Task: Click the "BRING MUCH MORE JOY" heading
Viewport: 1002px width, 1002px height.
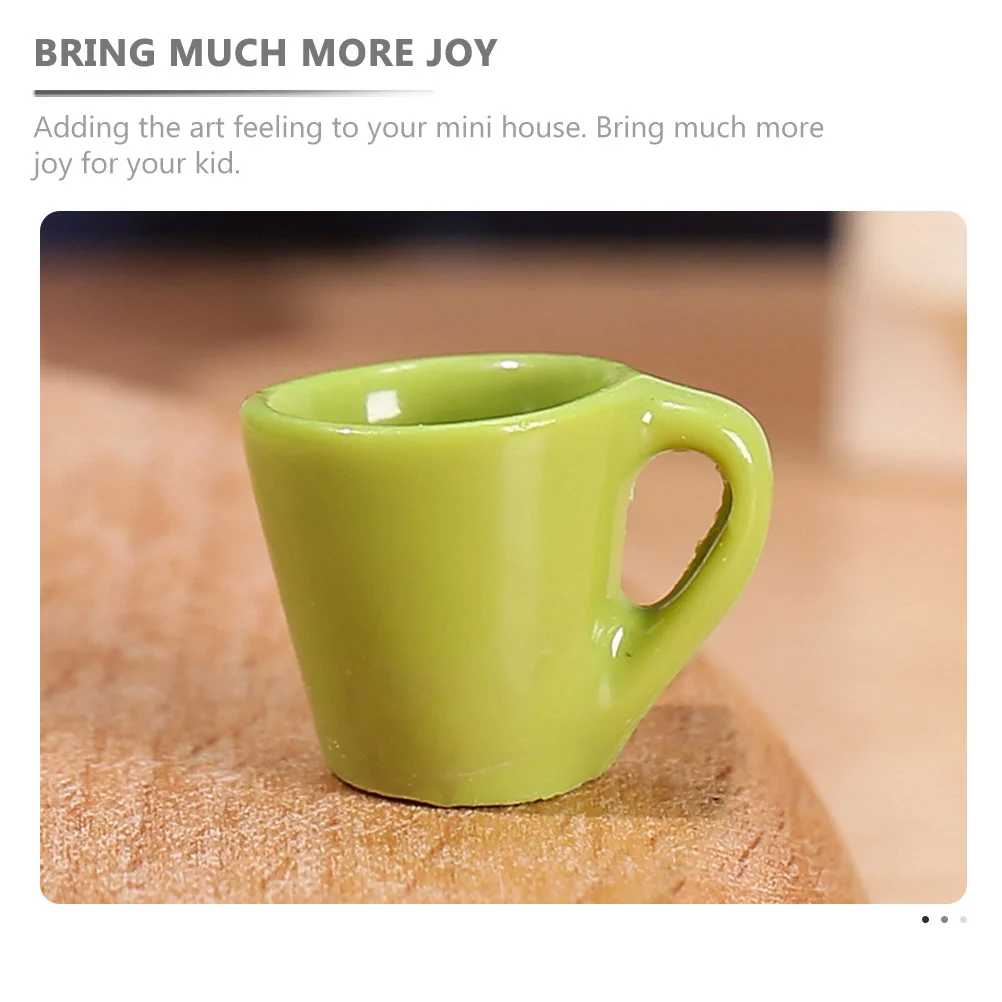Action: (x=265, y=52)
